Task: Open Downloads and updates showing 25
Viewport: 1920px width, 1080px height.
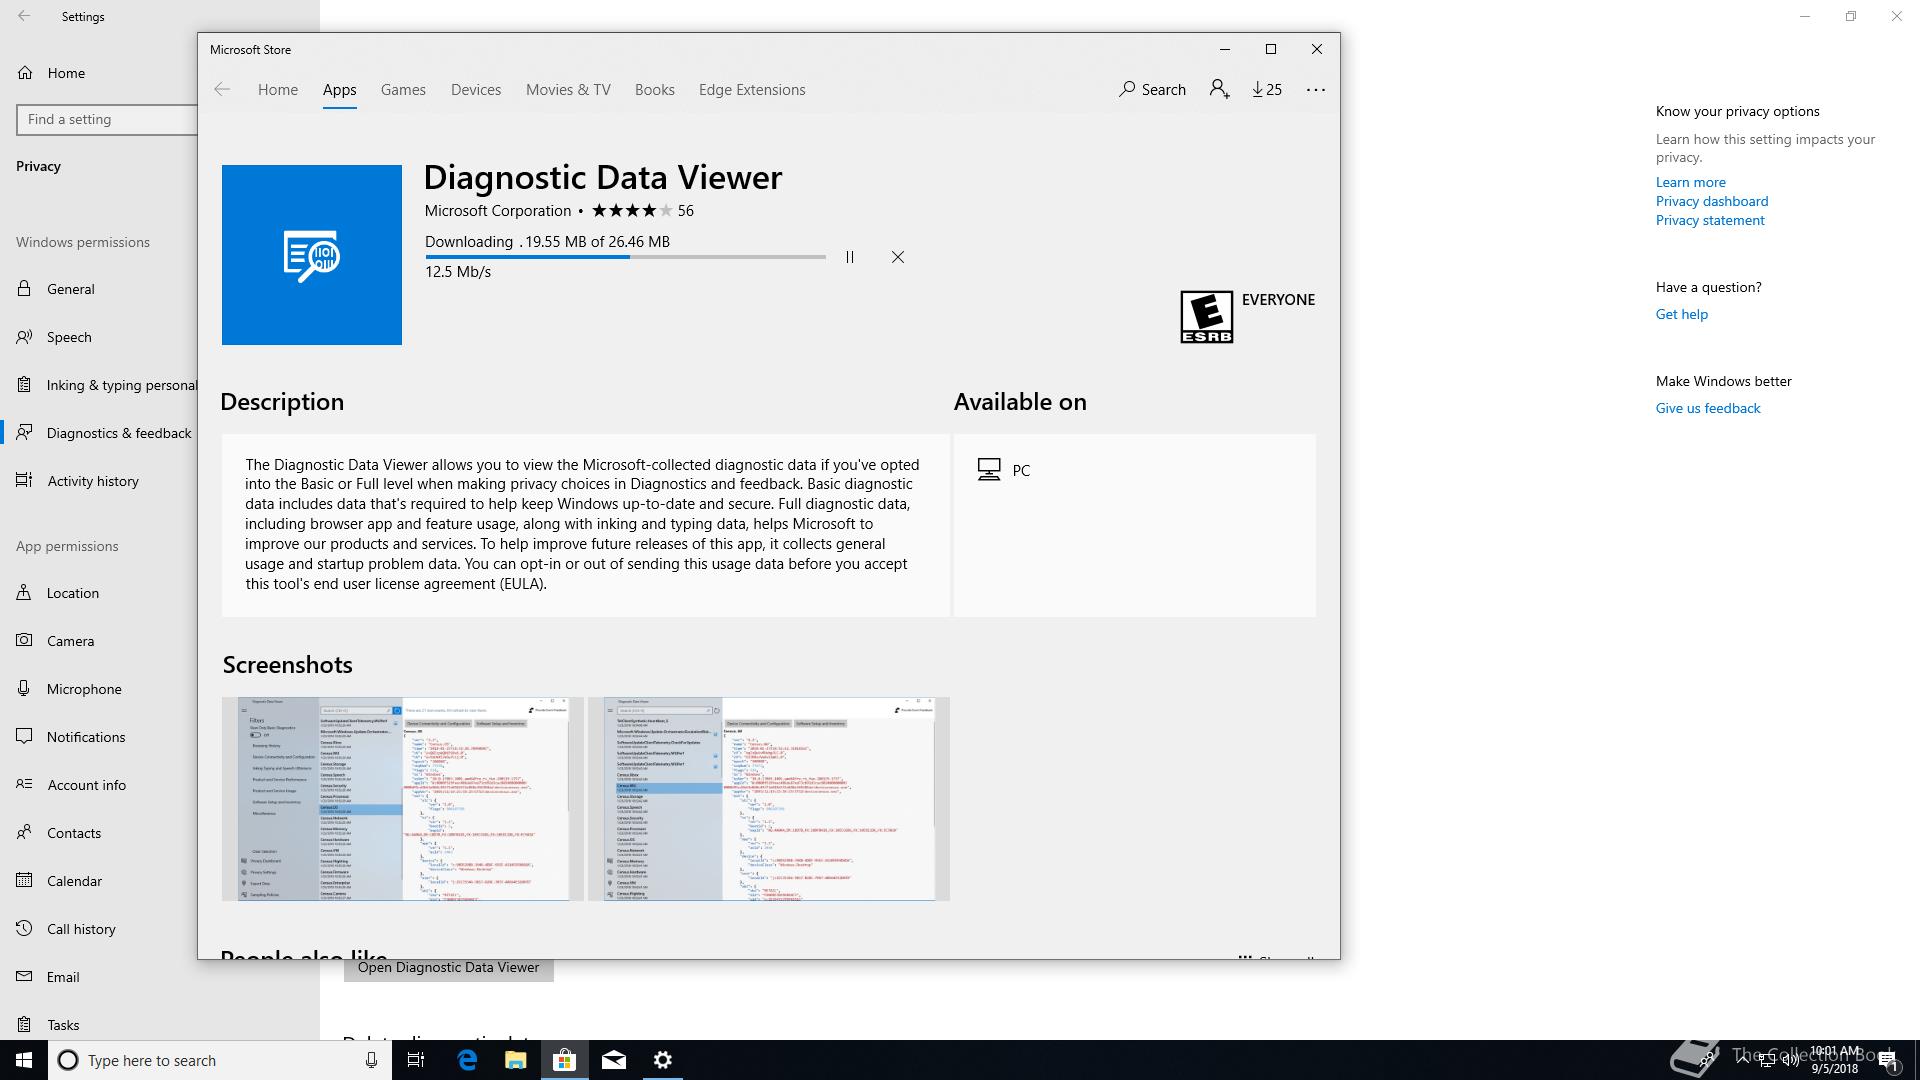Action: click(x=1267, y=89)
